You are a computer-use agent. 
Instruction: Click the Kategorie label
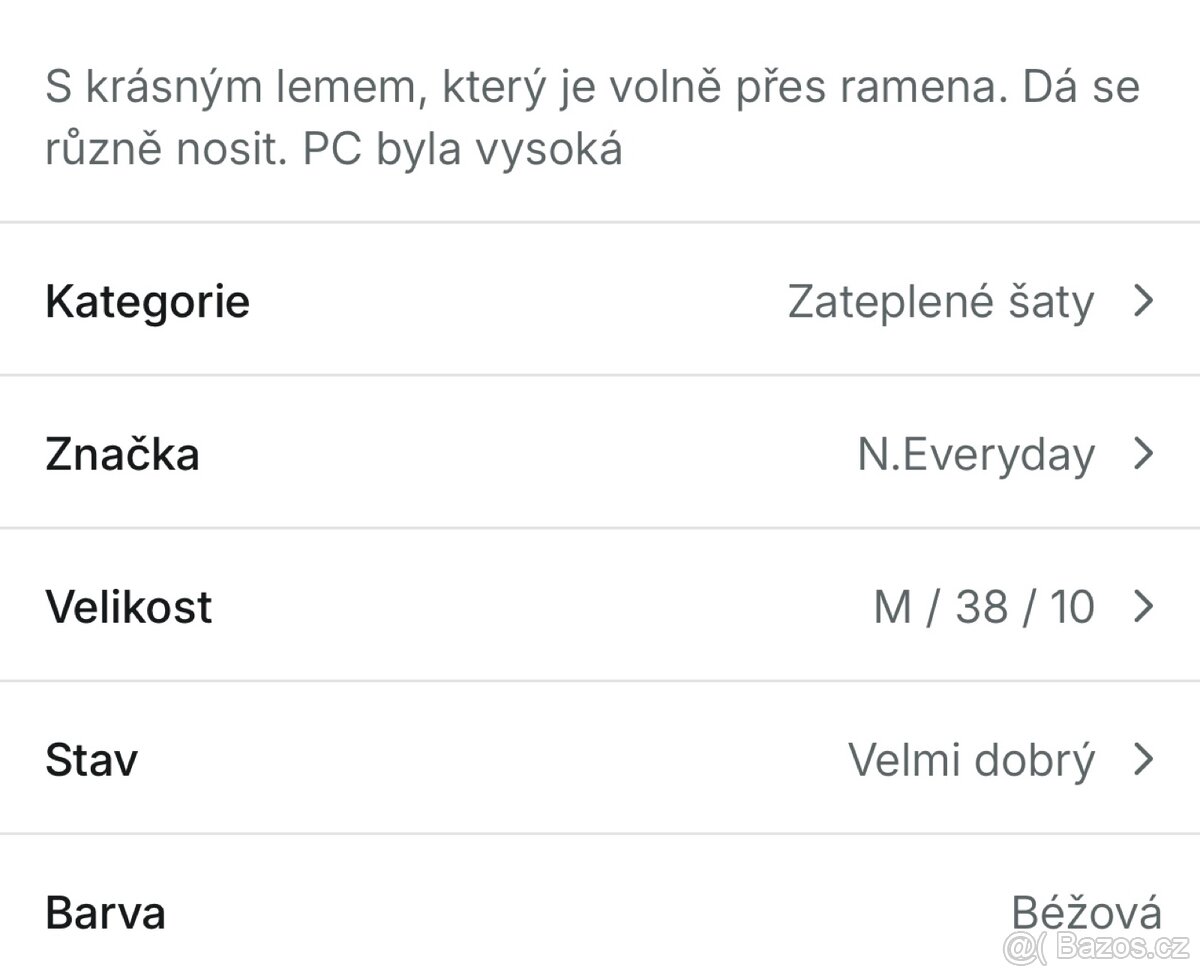click(147, 301)
